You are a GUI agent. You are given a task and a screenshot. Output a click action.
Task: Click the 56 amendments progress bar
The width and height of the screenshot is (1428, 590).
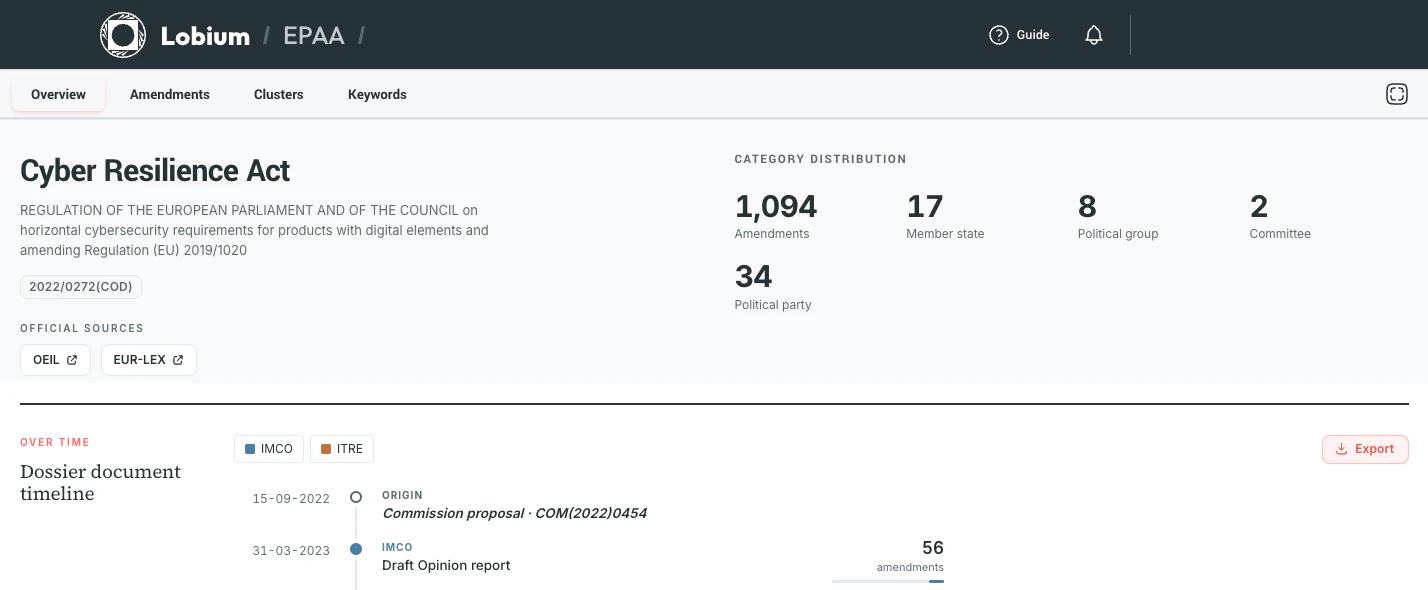(888, 581)
